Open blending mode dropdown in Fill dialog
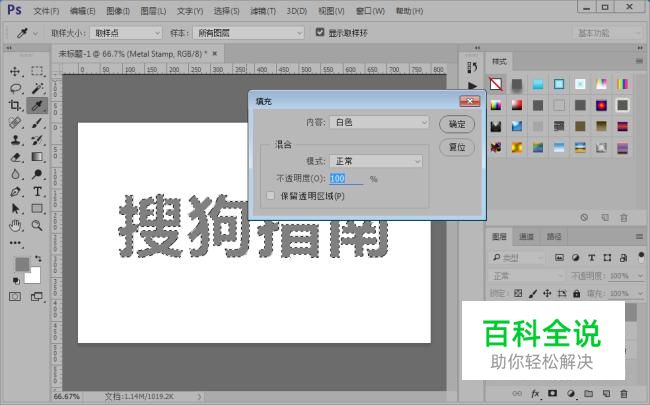Screen dimensions: 650x405 tap(376, 161)
